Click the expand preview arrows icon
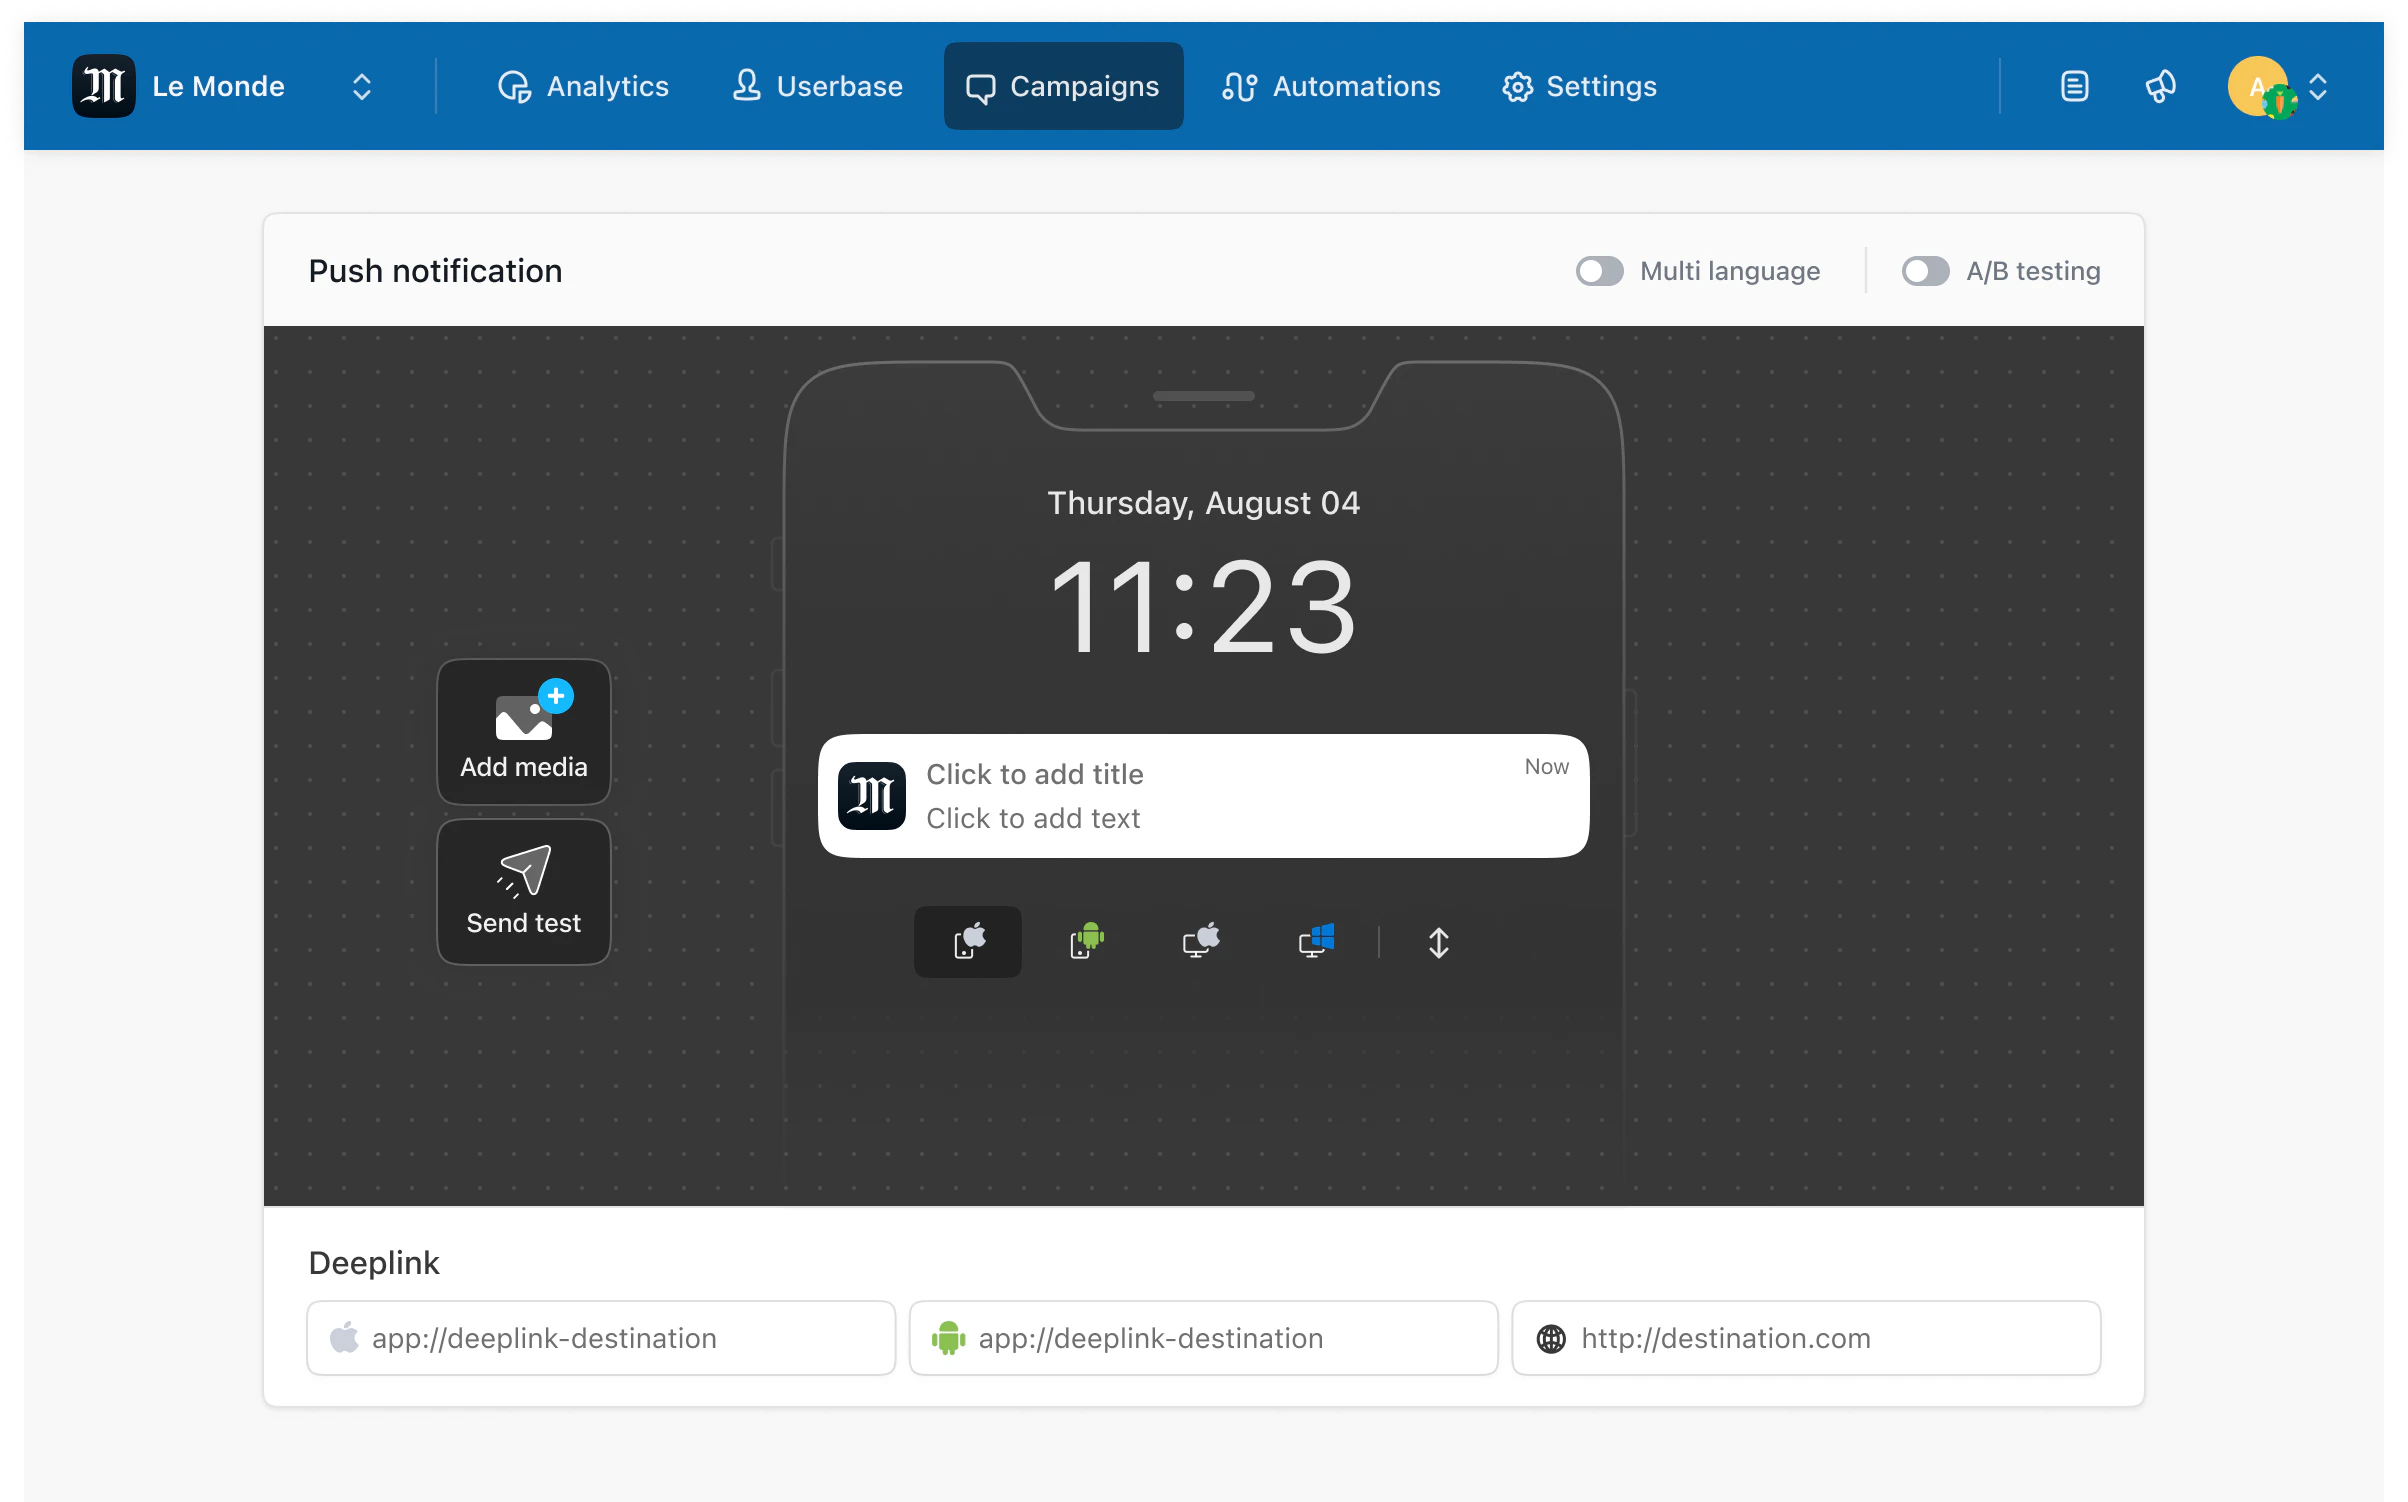Image resolution: width=2408 pixels, height=1502 pixels. (1439, 941)
